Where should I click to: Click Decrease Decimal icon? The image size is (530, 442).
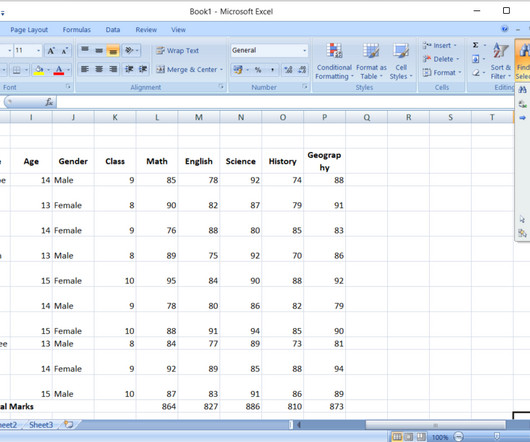pyautogui.click(x=302, y=70)
